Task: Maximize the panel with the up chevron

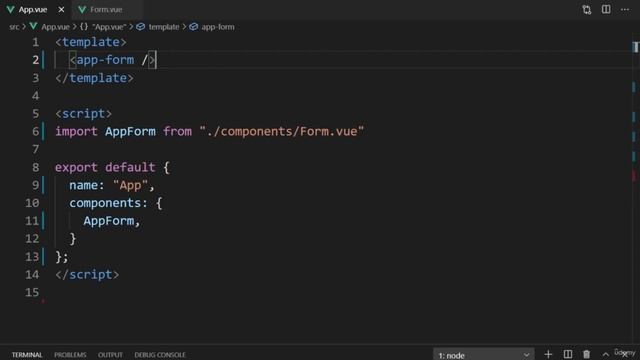Action: click(606, 355)
